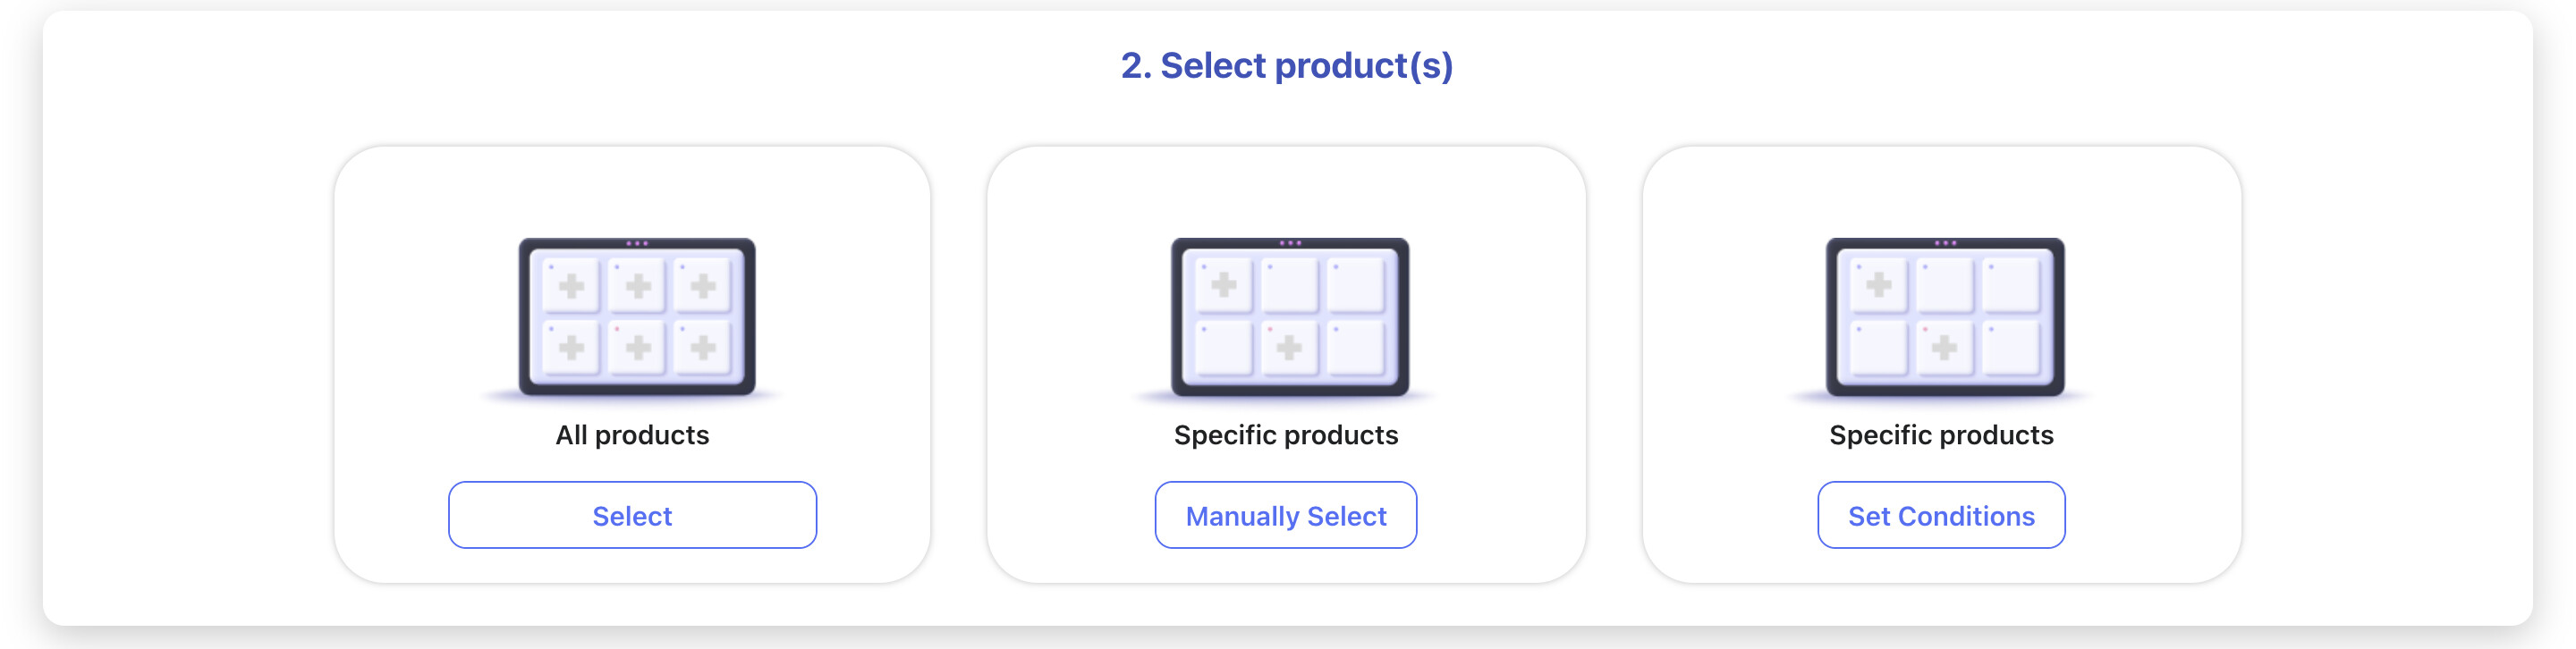The height and width of the screenshot is (649, 2576).
Task: Click the illustration above Set Conditions
Action: pos(1944,316)
